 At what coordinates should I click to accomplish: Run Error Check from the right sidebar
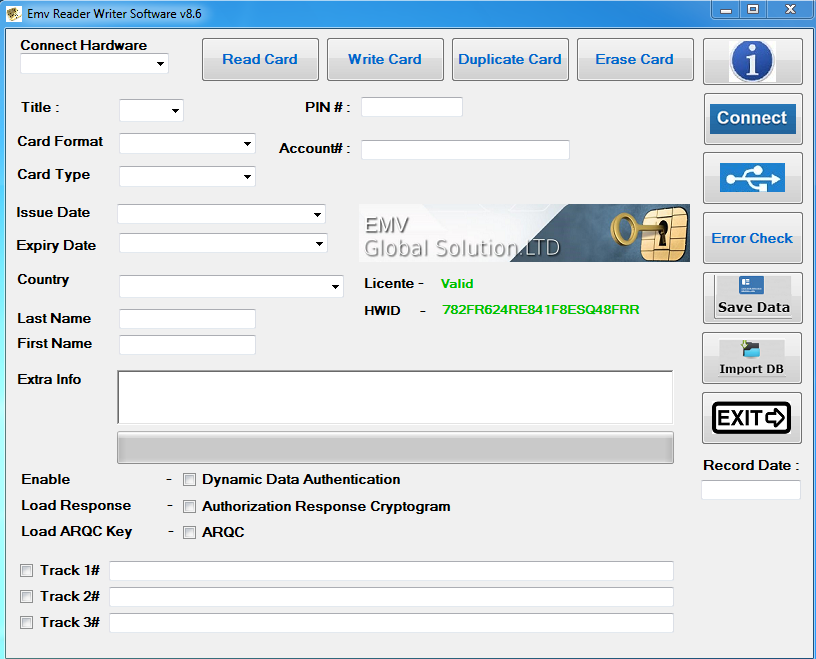coord(751,238)
